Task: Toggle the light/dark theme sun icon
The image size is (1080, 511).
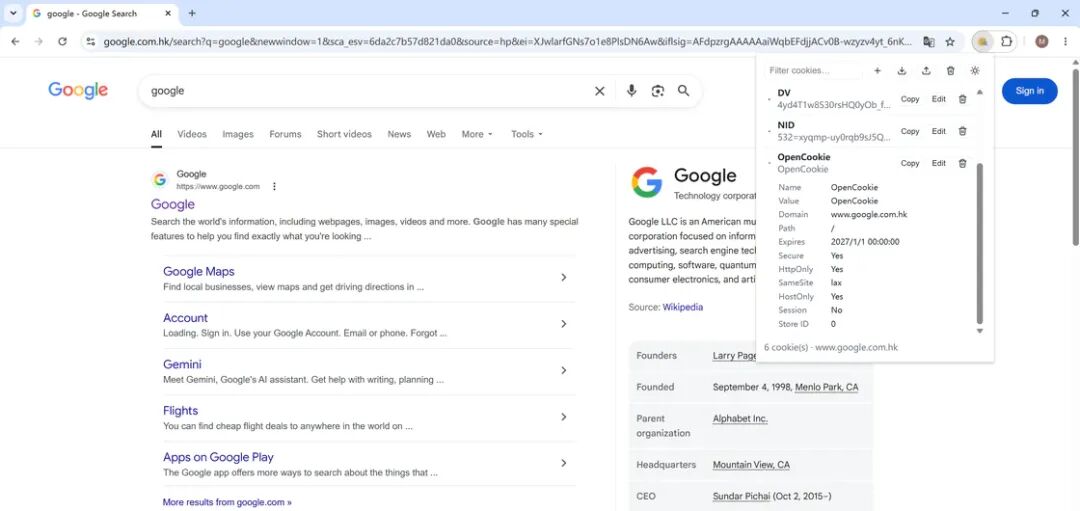Action: pos(975,71)
